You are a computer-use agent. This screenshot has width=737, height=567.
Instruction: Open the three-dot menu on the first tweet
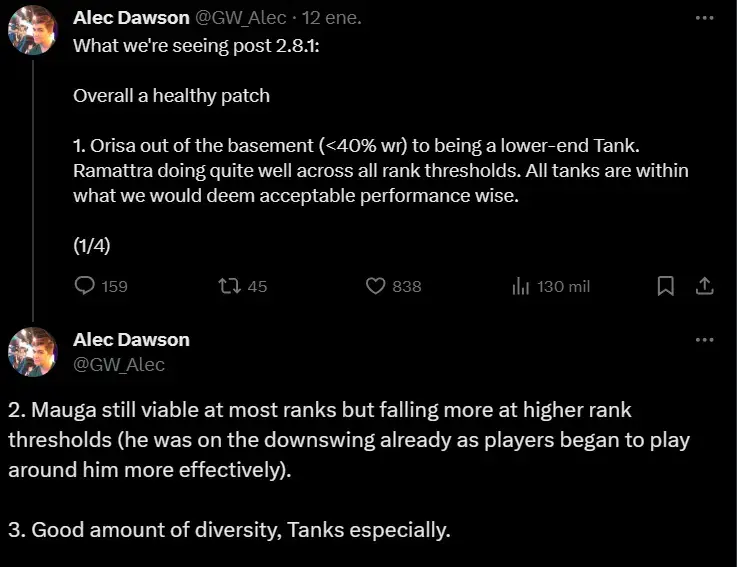pos(705,18)
